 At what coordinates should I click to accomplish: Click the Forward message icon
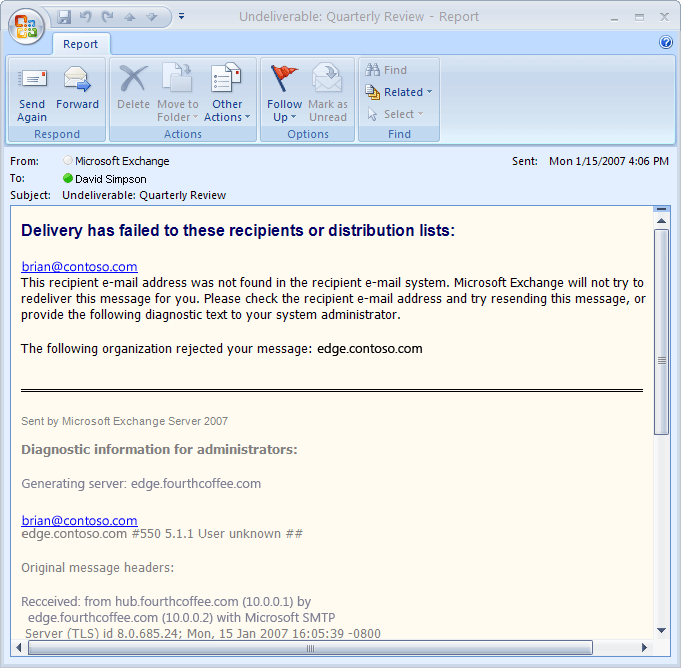[77, 80]
